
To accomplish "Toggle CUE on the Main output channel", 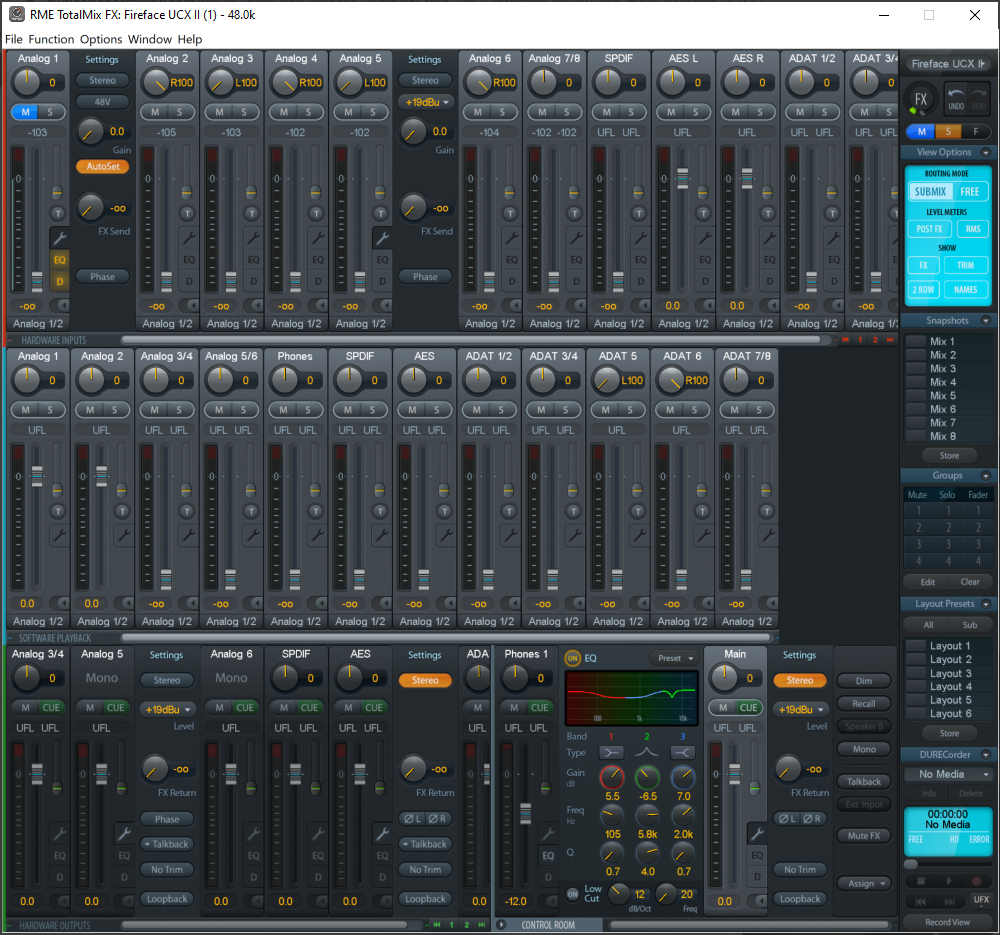I will [x=749, y=708].
